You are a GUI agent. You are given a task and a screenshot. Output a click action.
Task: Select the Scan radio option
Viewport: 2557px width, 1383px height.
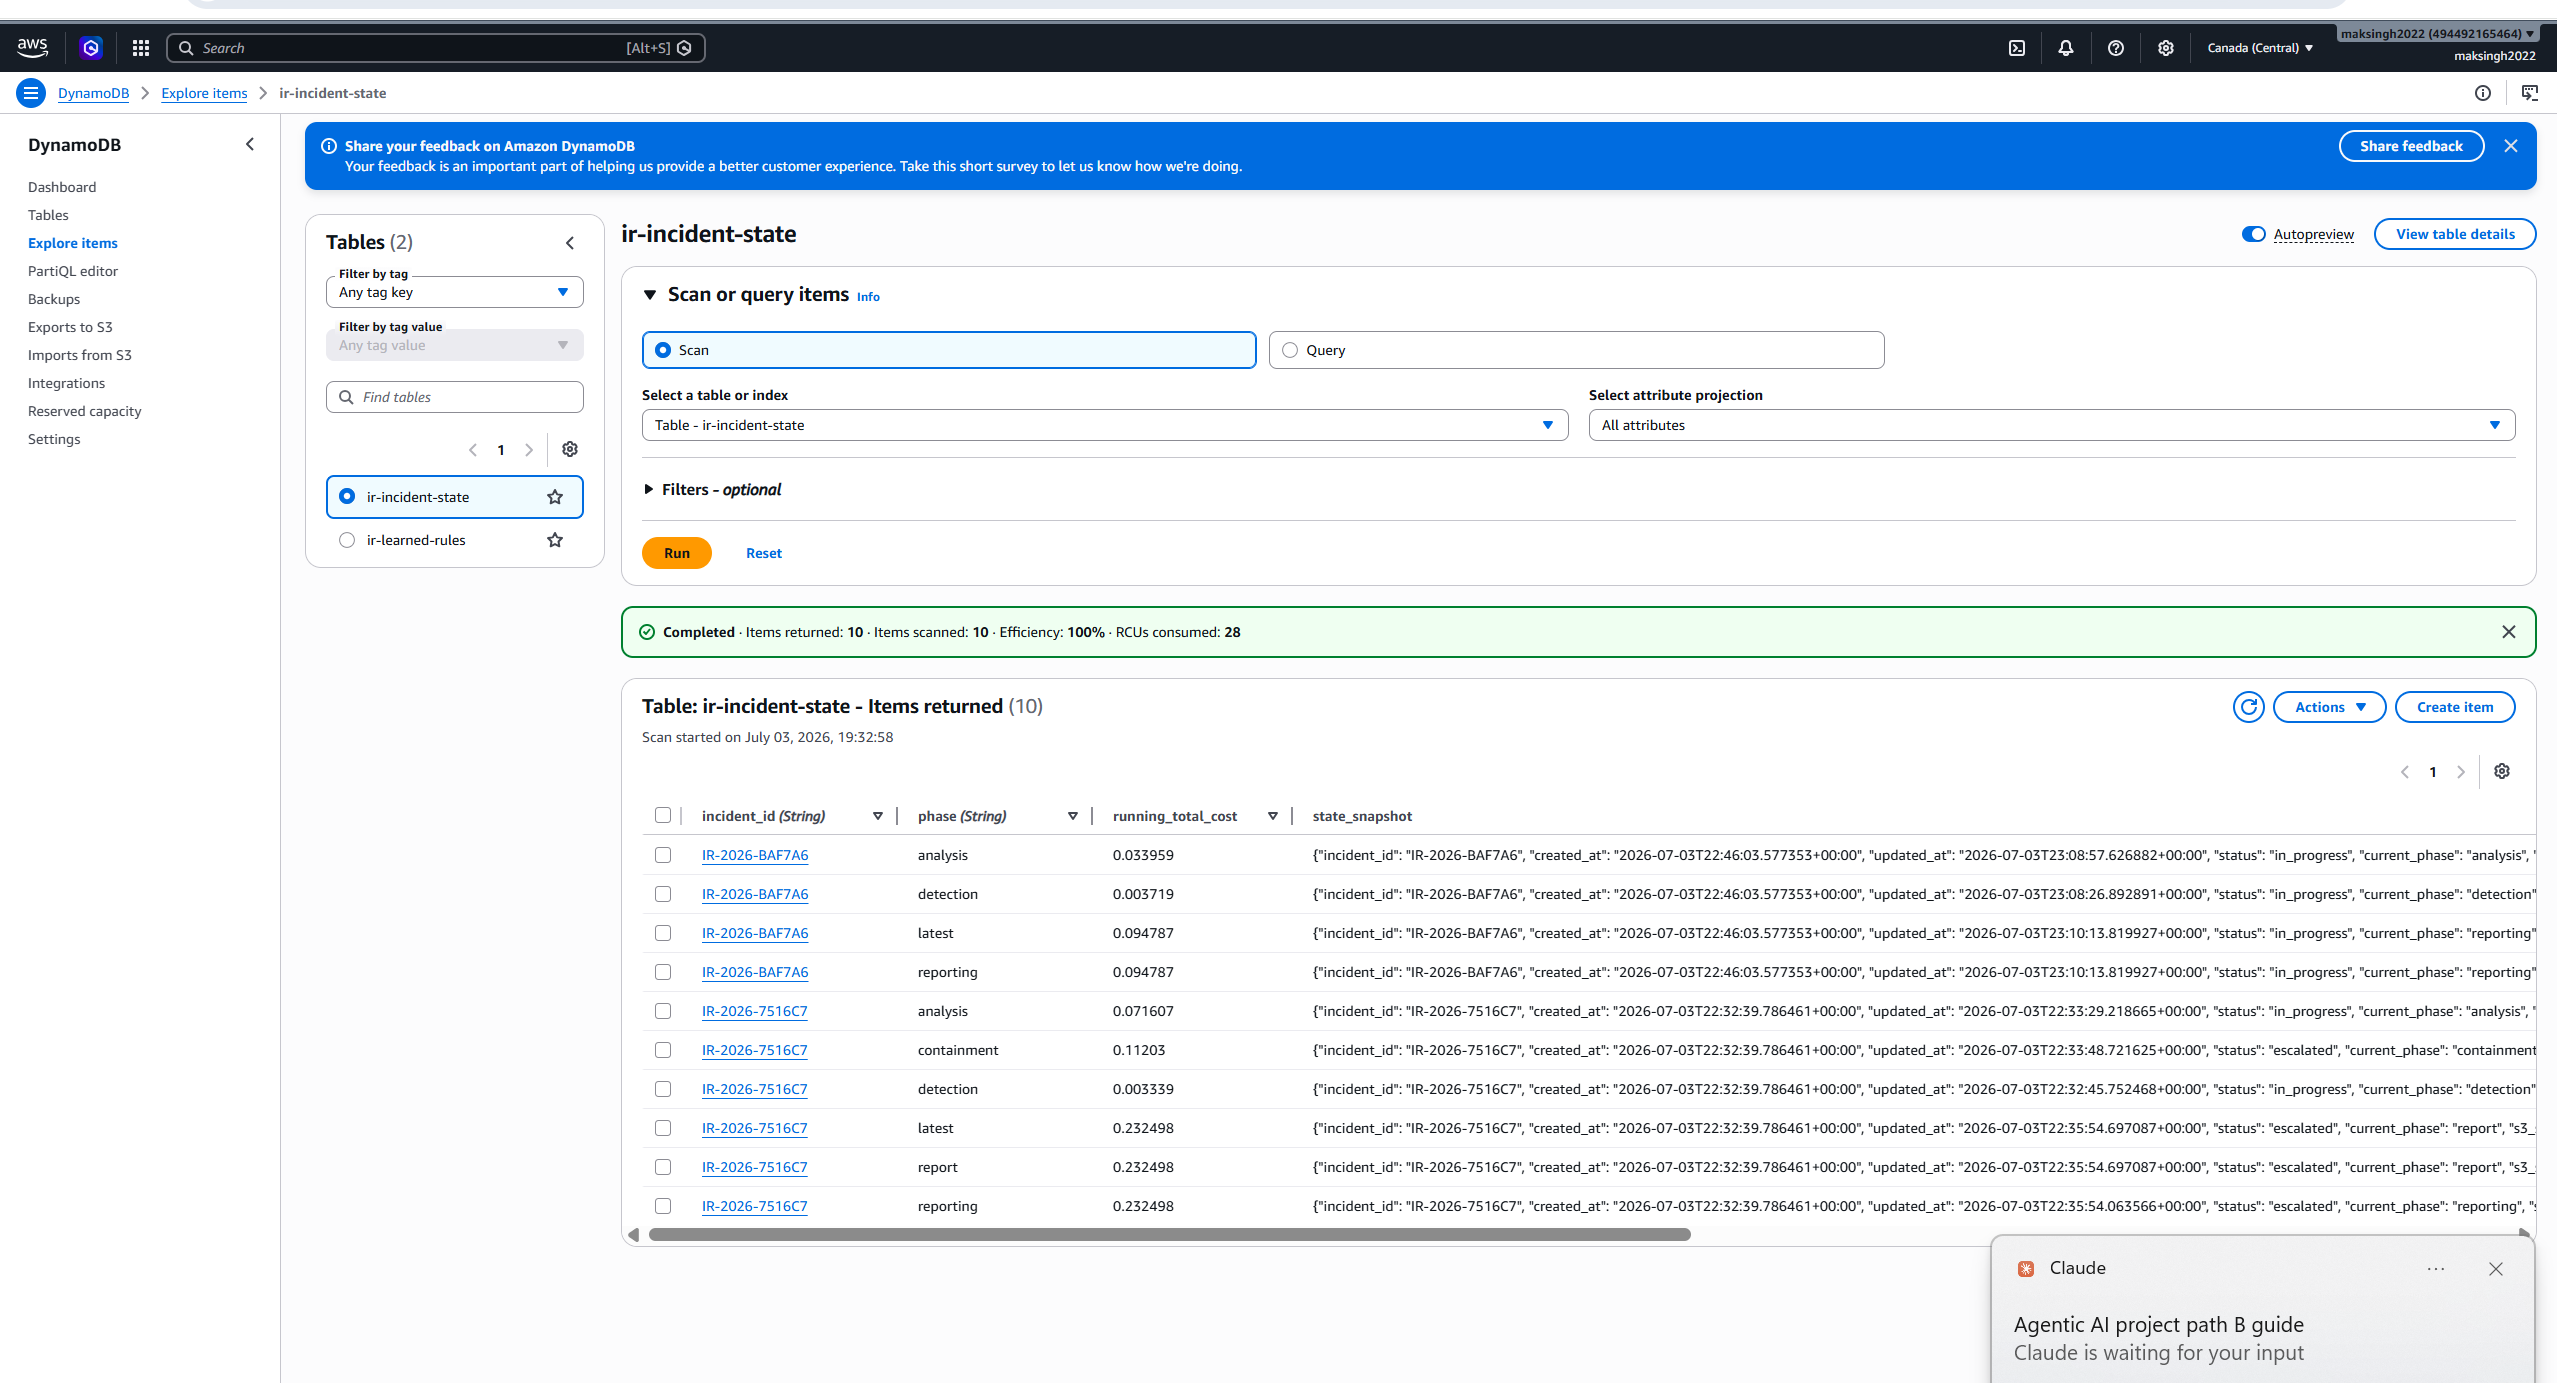[x=663, y=350]
